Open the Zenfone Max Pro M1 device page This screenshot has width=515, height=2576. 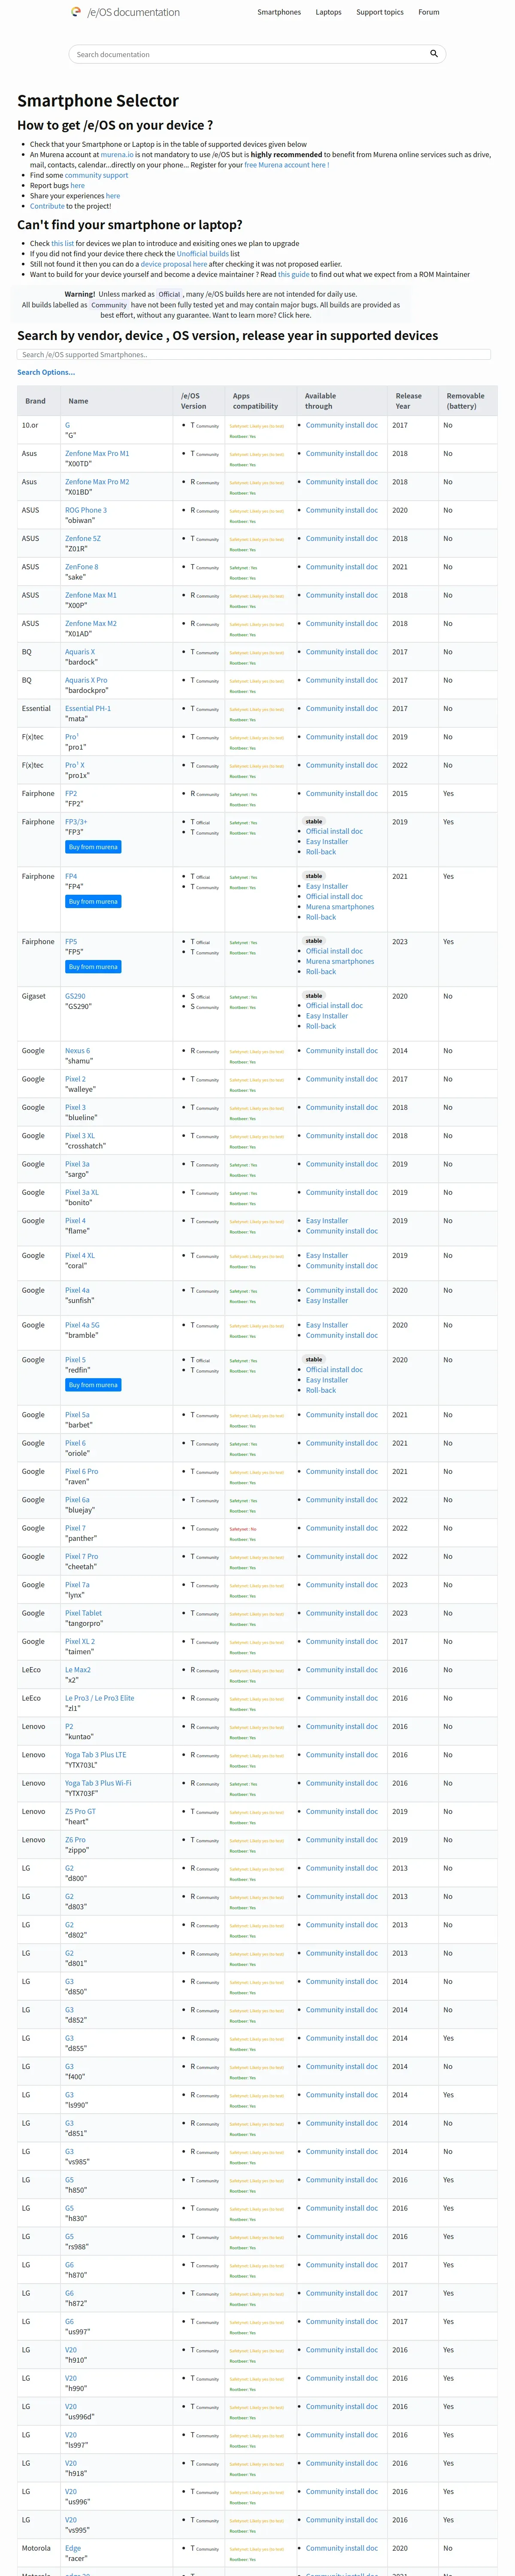tap(97, 453)
